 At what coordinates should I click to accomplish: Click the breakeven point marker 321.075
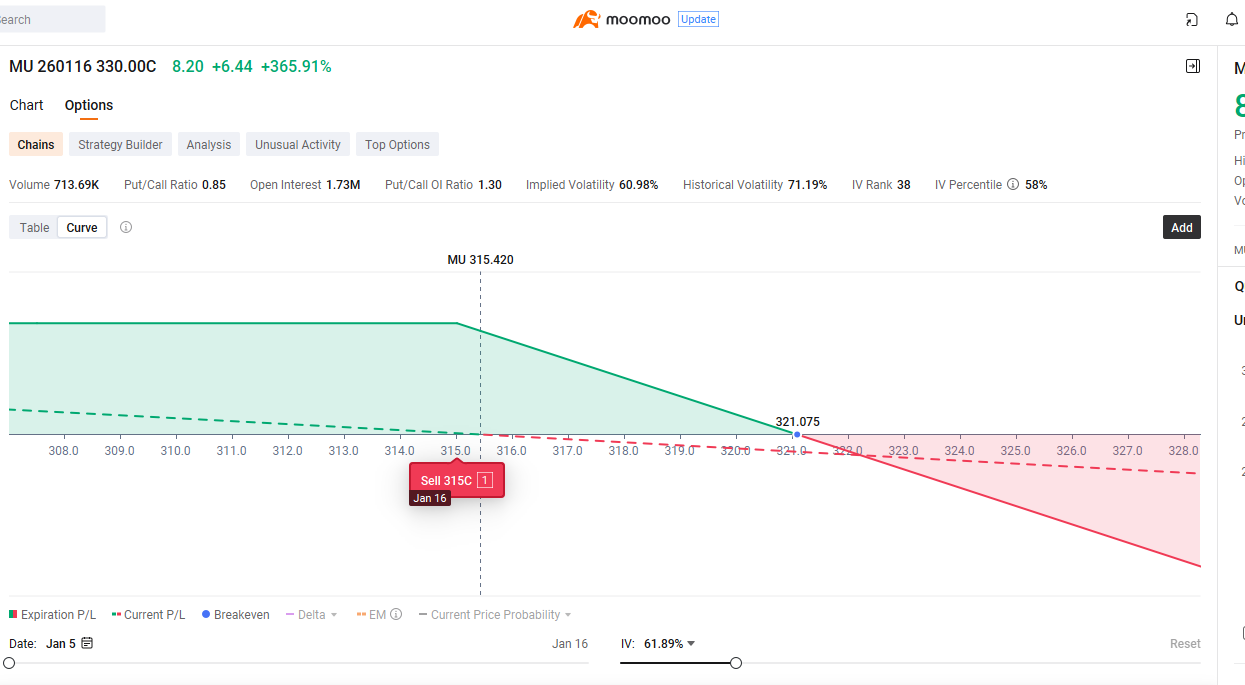tap(797, 434)
